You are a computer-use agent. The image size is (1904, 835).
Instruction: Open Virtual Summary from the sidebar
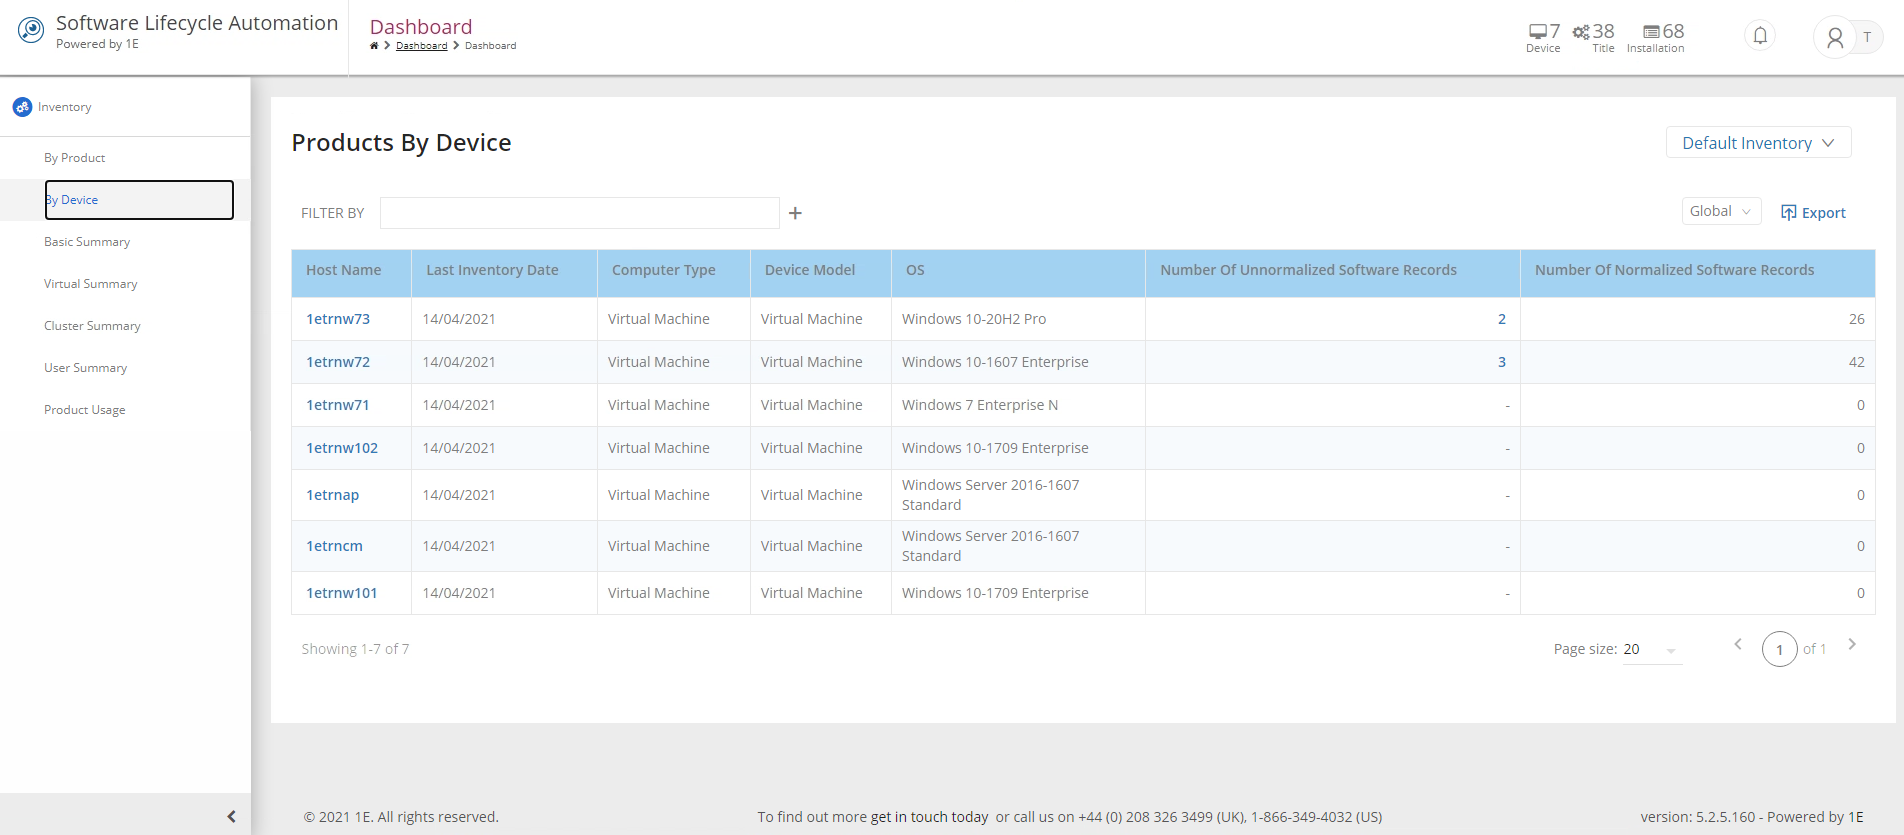91,284
